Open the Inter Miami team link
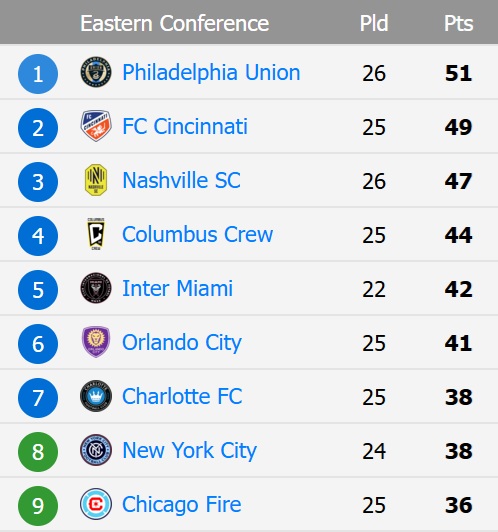Viewport: 498px width, 532px height. [x=177, y=288]
